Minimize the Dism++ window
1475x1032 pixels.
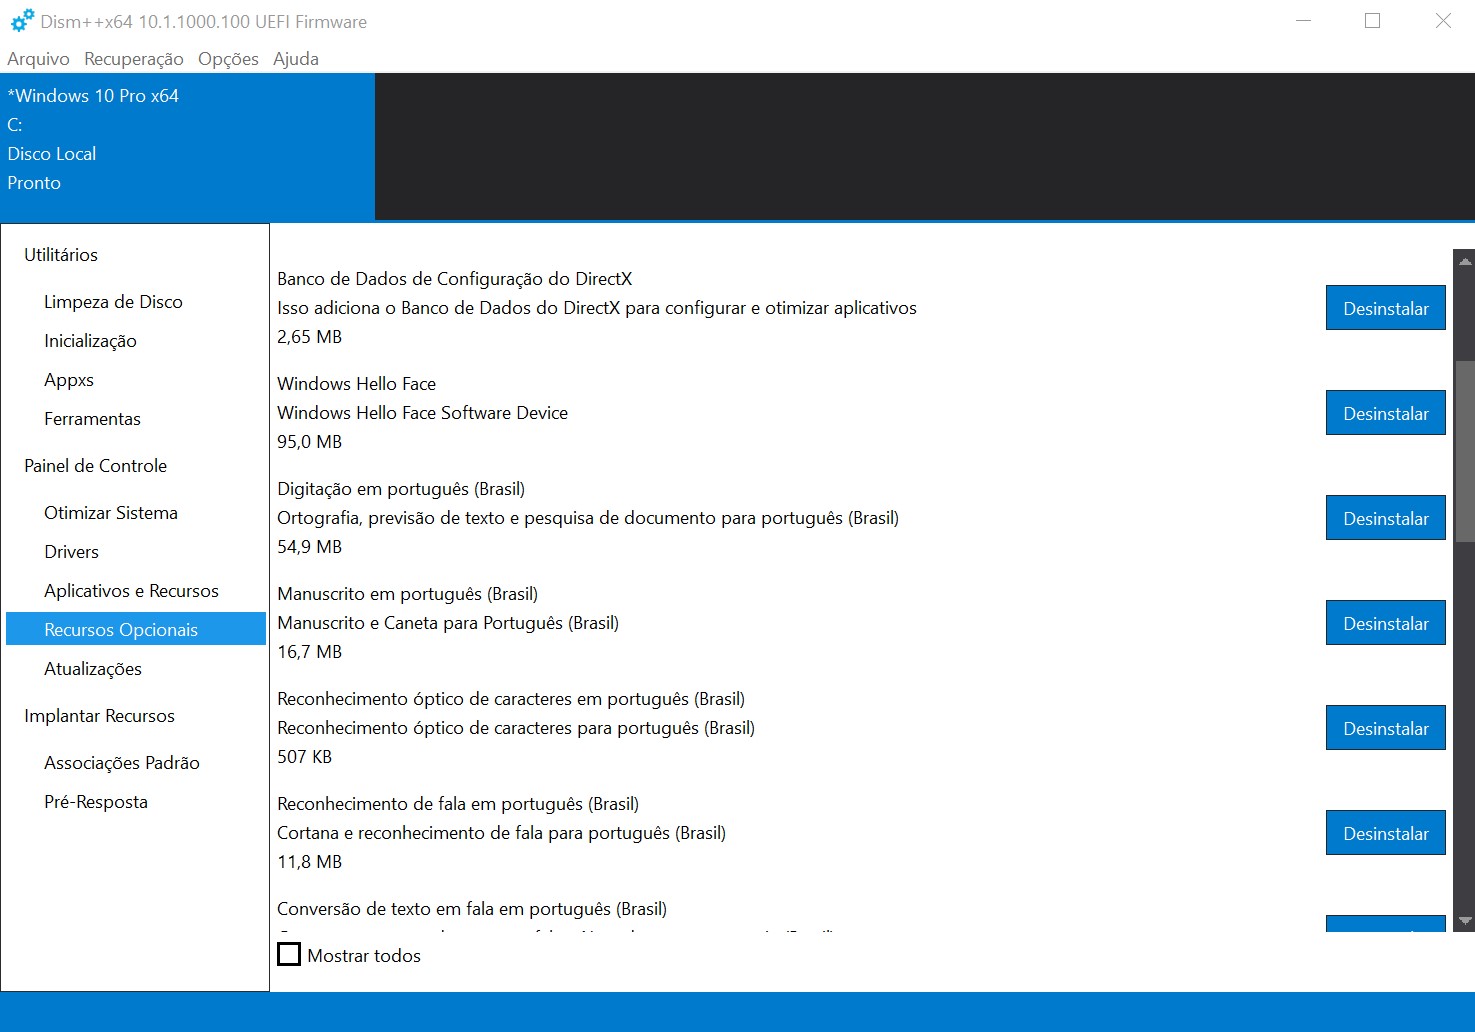click(1303, 21)
